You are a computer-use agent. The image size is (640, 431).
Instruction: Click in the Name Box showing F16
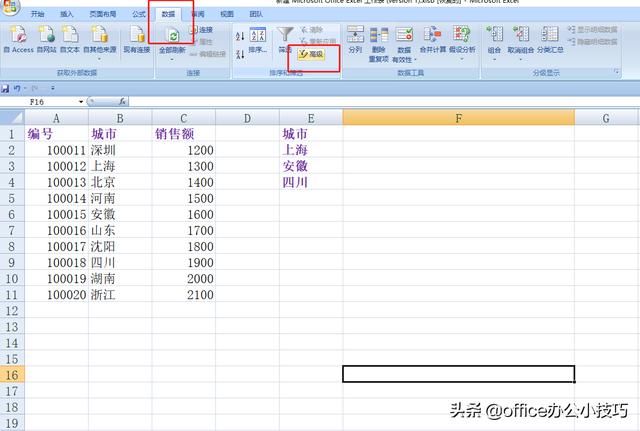pyautogui.click(x=39, y=102)
